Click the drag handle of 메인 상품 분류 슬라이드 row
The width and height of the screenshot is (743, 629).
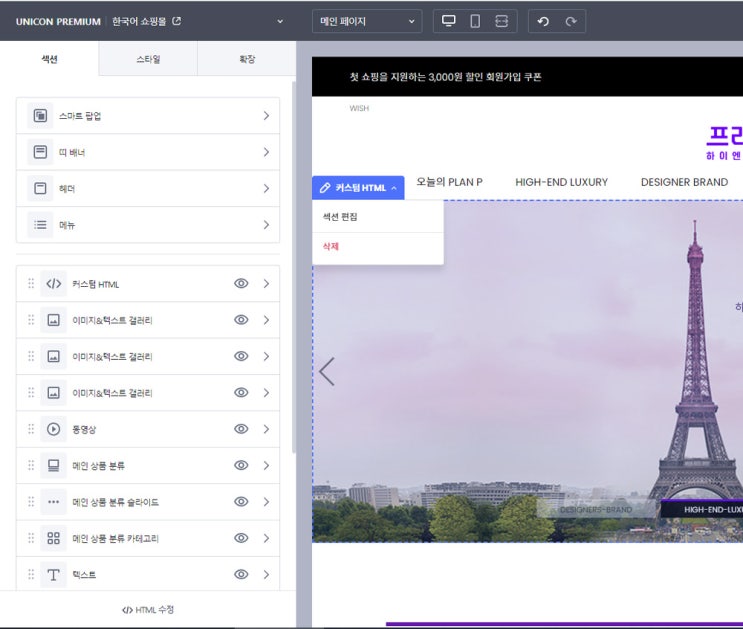31,501
